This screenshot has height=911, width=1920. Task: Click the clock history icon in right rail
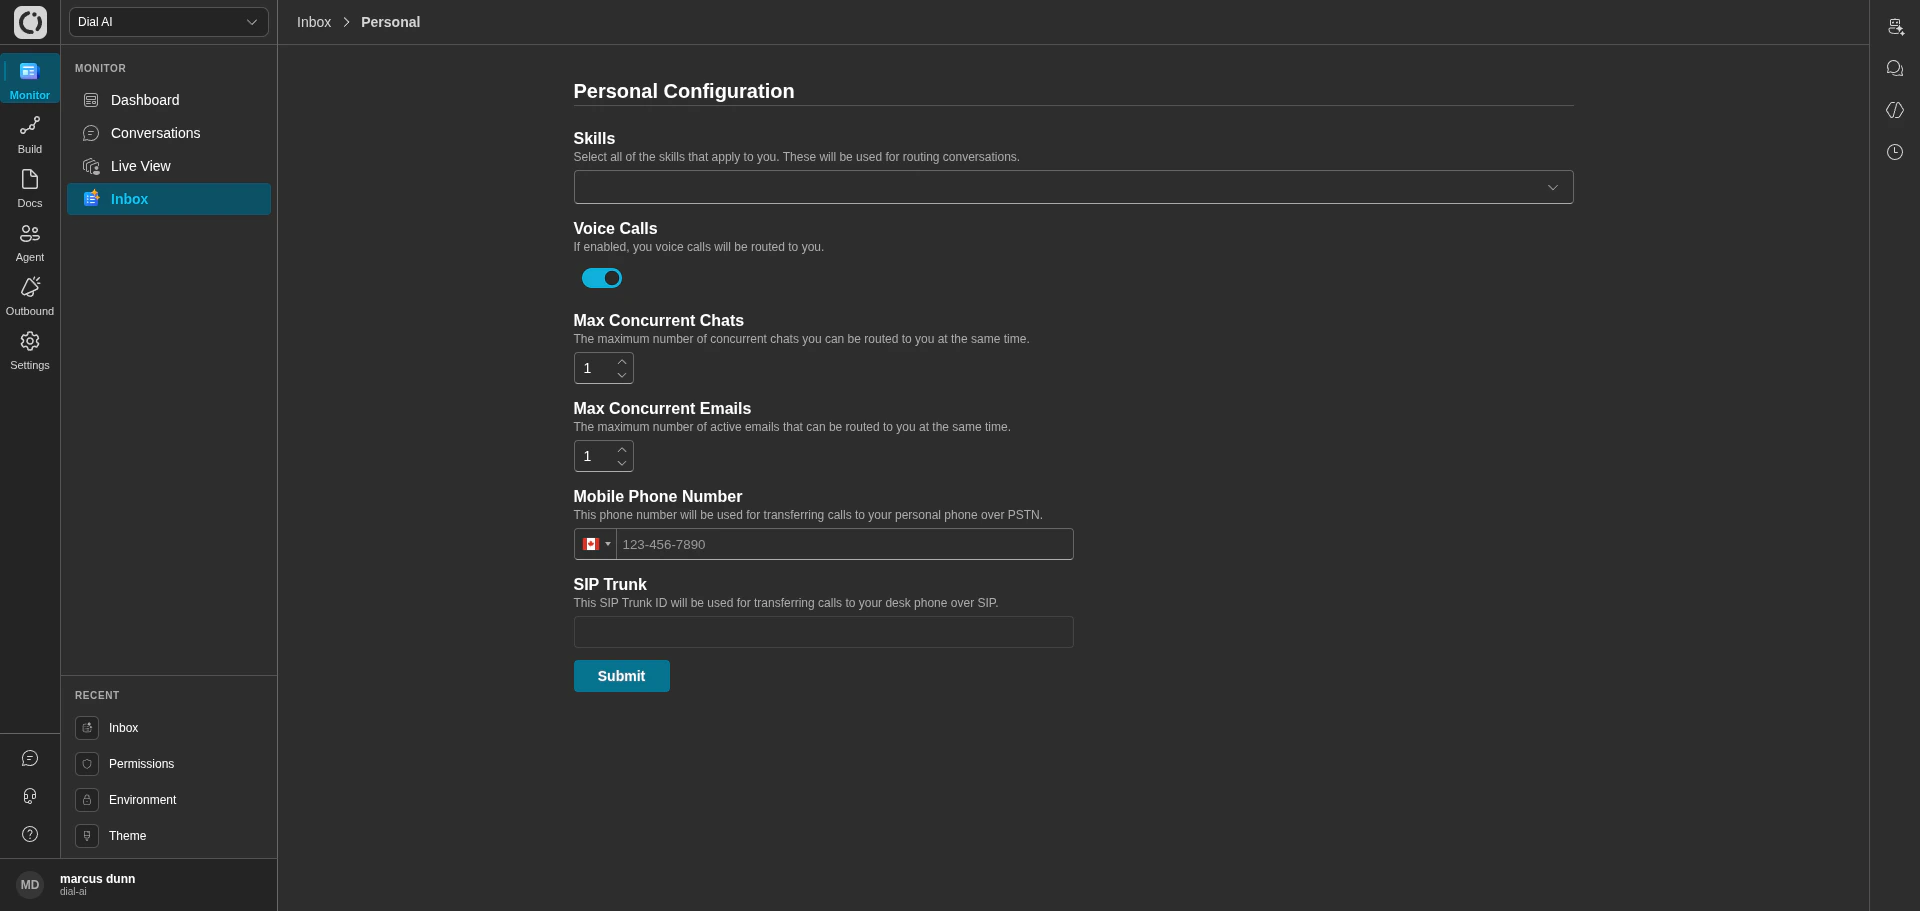click(1895, 152)
